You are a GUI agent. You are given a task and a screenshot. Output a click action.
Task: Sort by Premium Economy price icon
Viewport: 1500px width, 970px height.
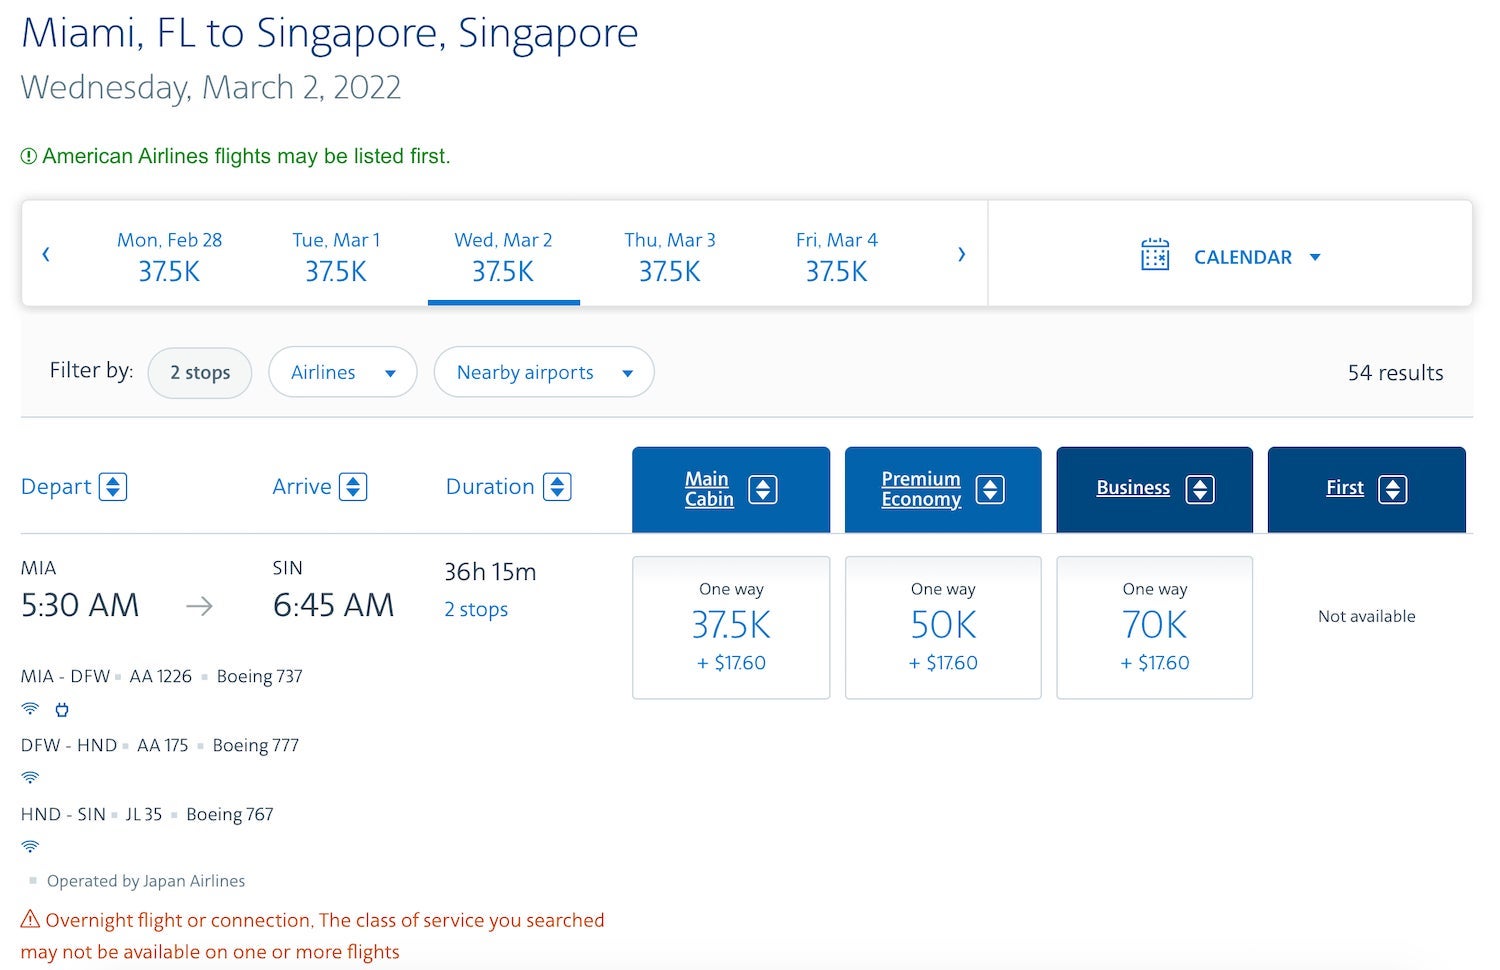click(990, 489)
